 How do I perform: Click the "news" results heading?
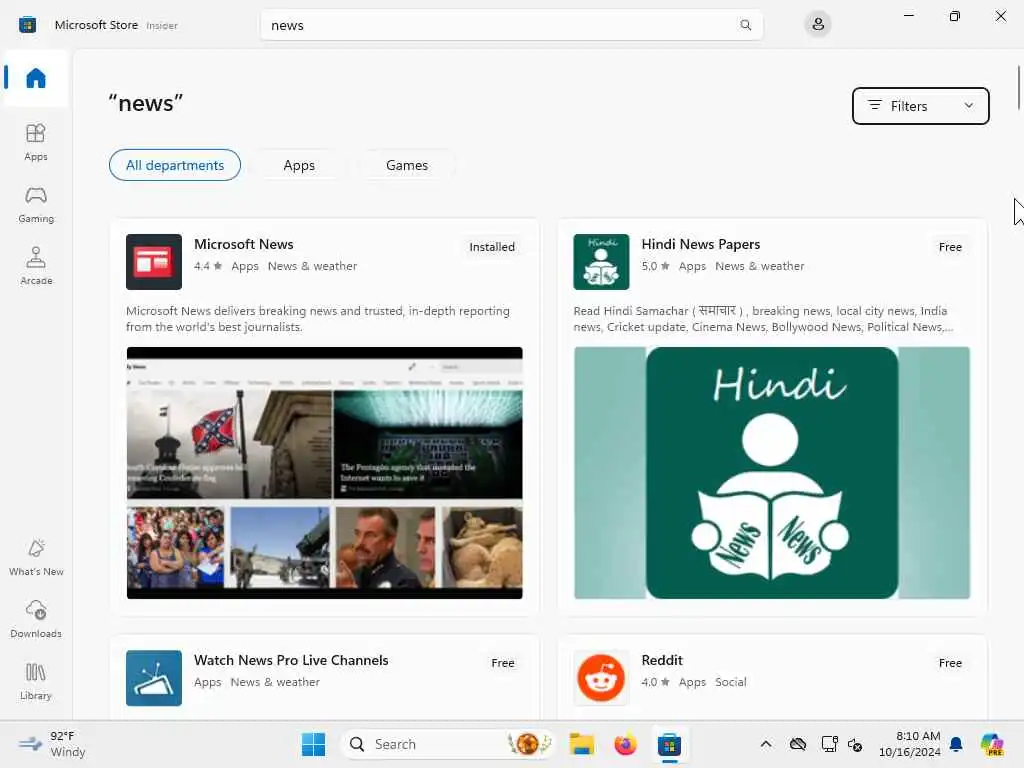[x=146, y=103]
